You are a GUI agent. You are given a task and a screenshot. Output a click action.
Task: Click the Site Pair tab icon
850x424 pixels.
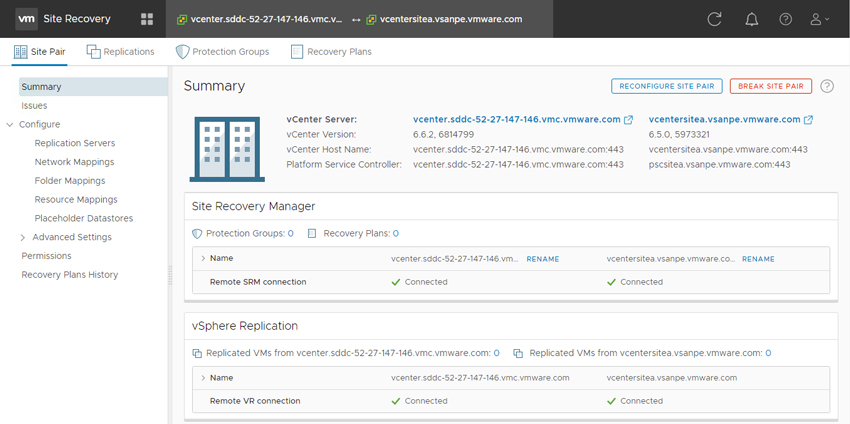pyautogui.click(x=20, y=52)
